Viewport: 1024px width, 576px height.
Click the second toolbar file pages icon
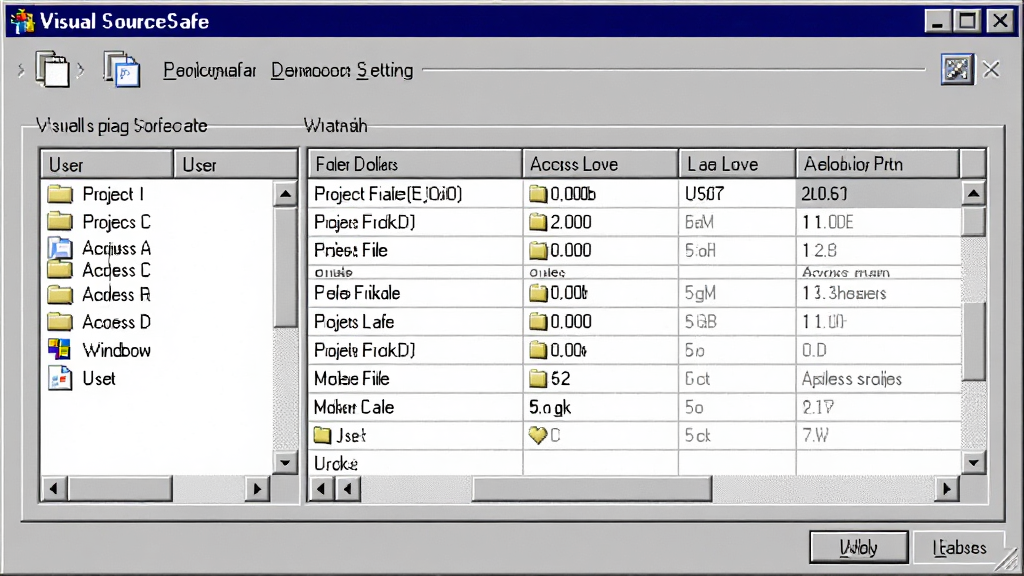tap(122, 69)
